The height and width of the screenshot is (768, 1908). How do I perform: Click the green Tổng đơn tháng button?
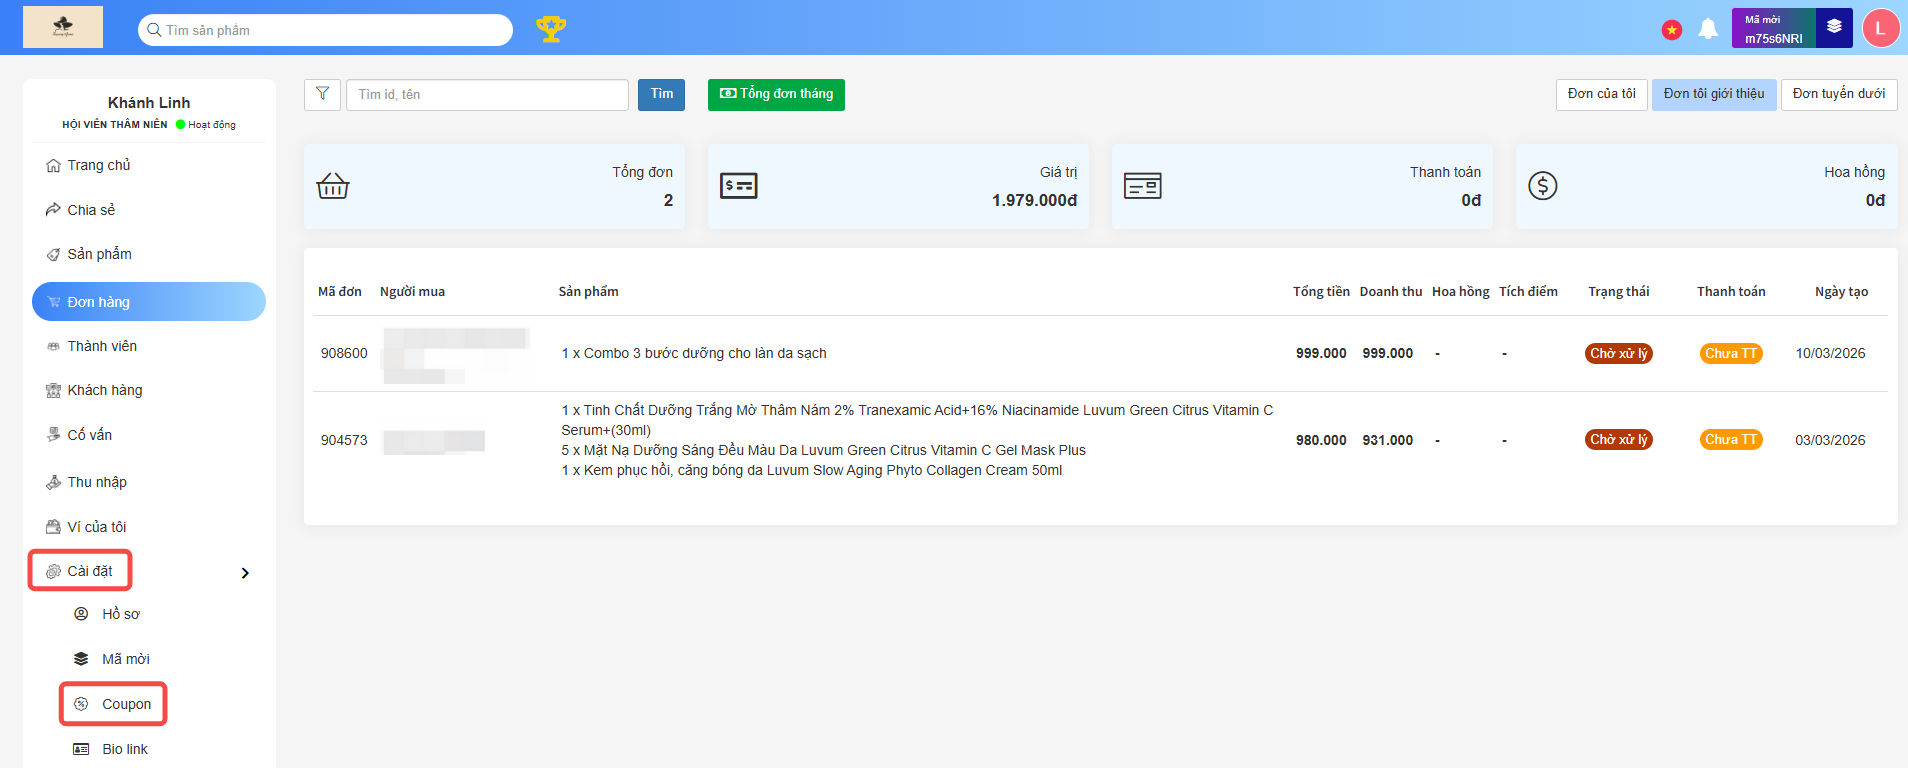776,94
